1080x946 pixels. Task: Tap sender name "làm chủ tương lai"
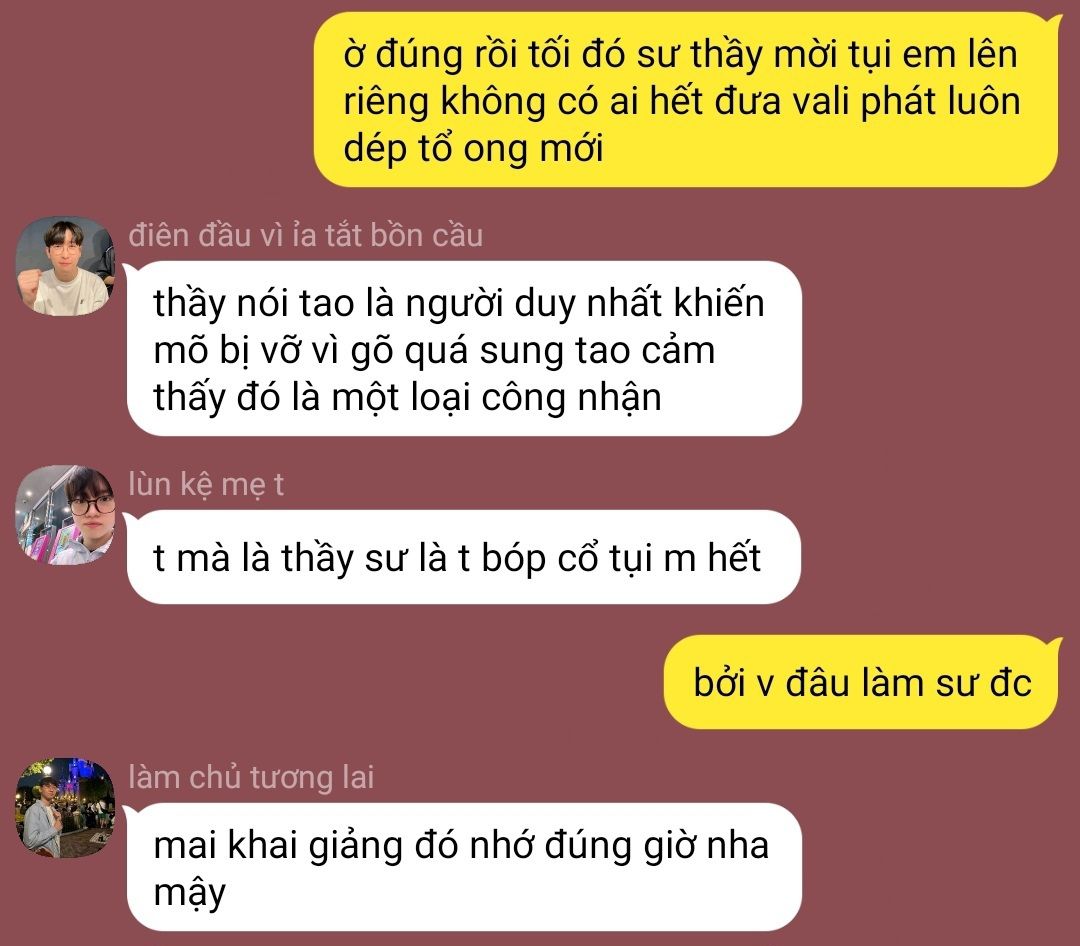tap(251, 777)
